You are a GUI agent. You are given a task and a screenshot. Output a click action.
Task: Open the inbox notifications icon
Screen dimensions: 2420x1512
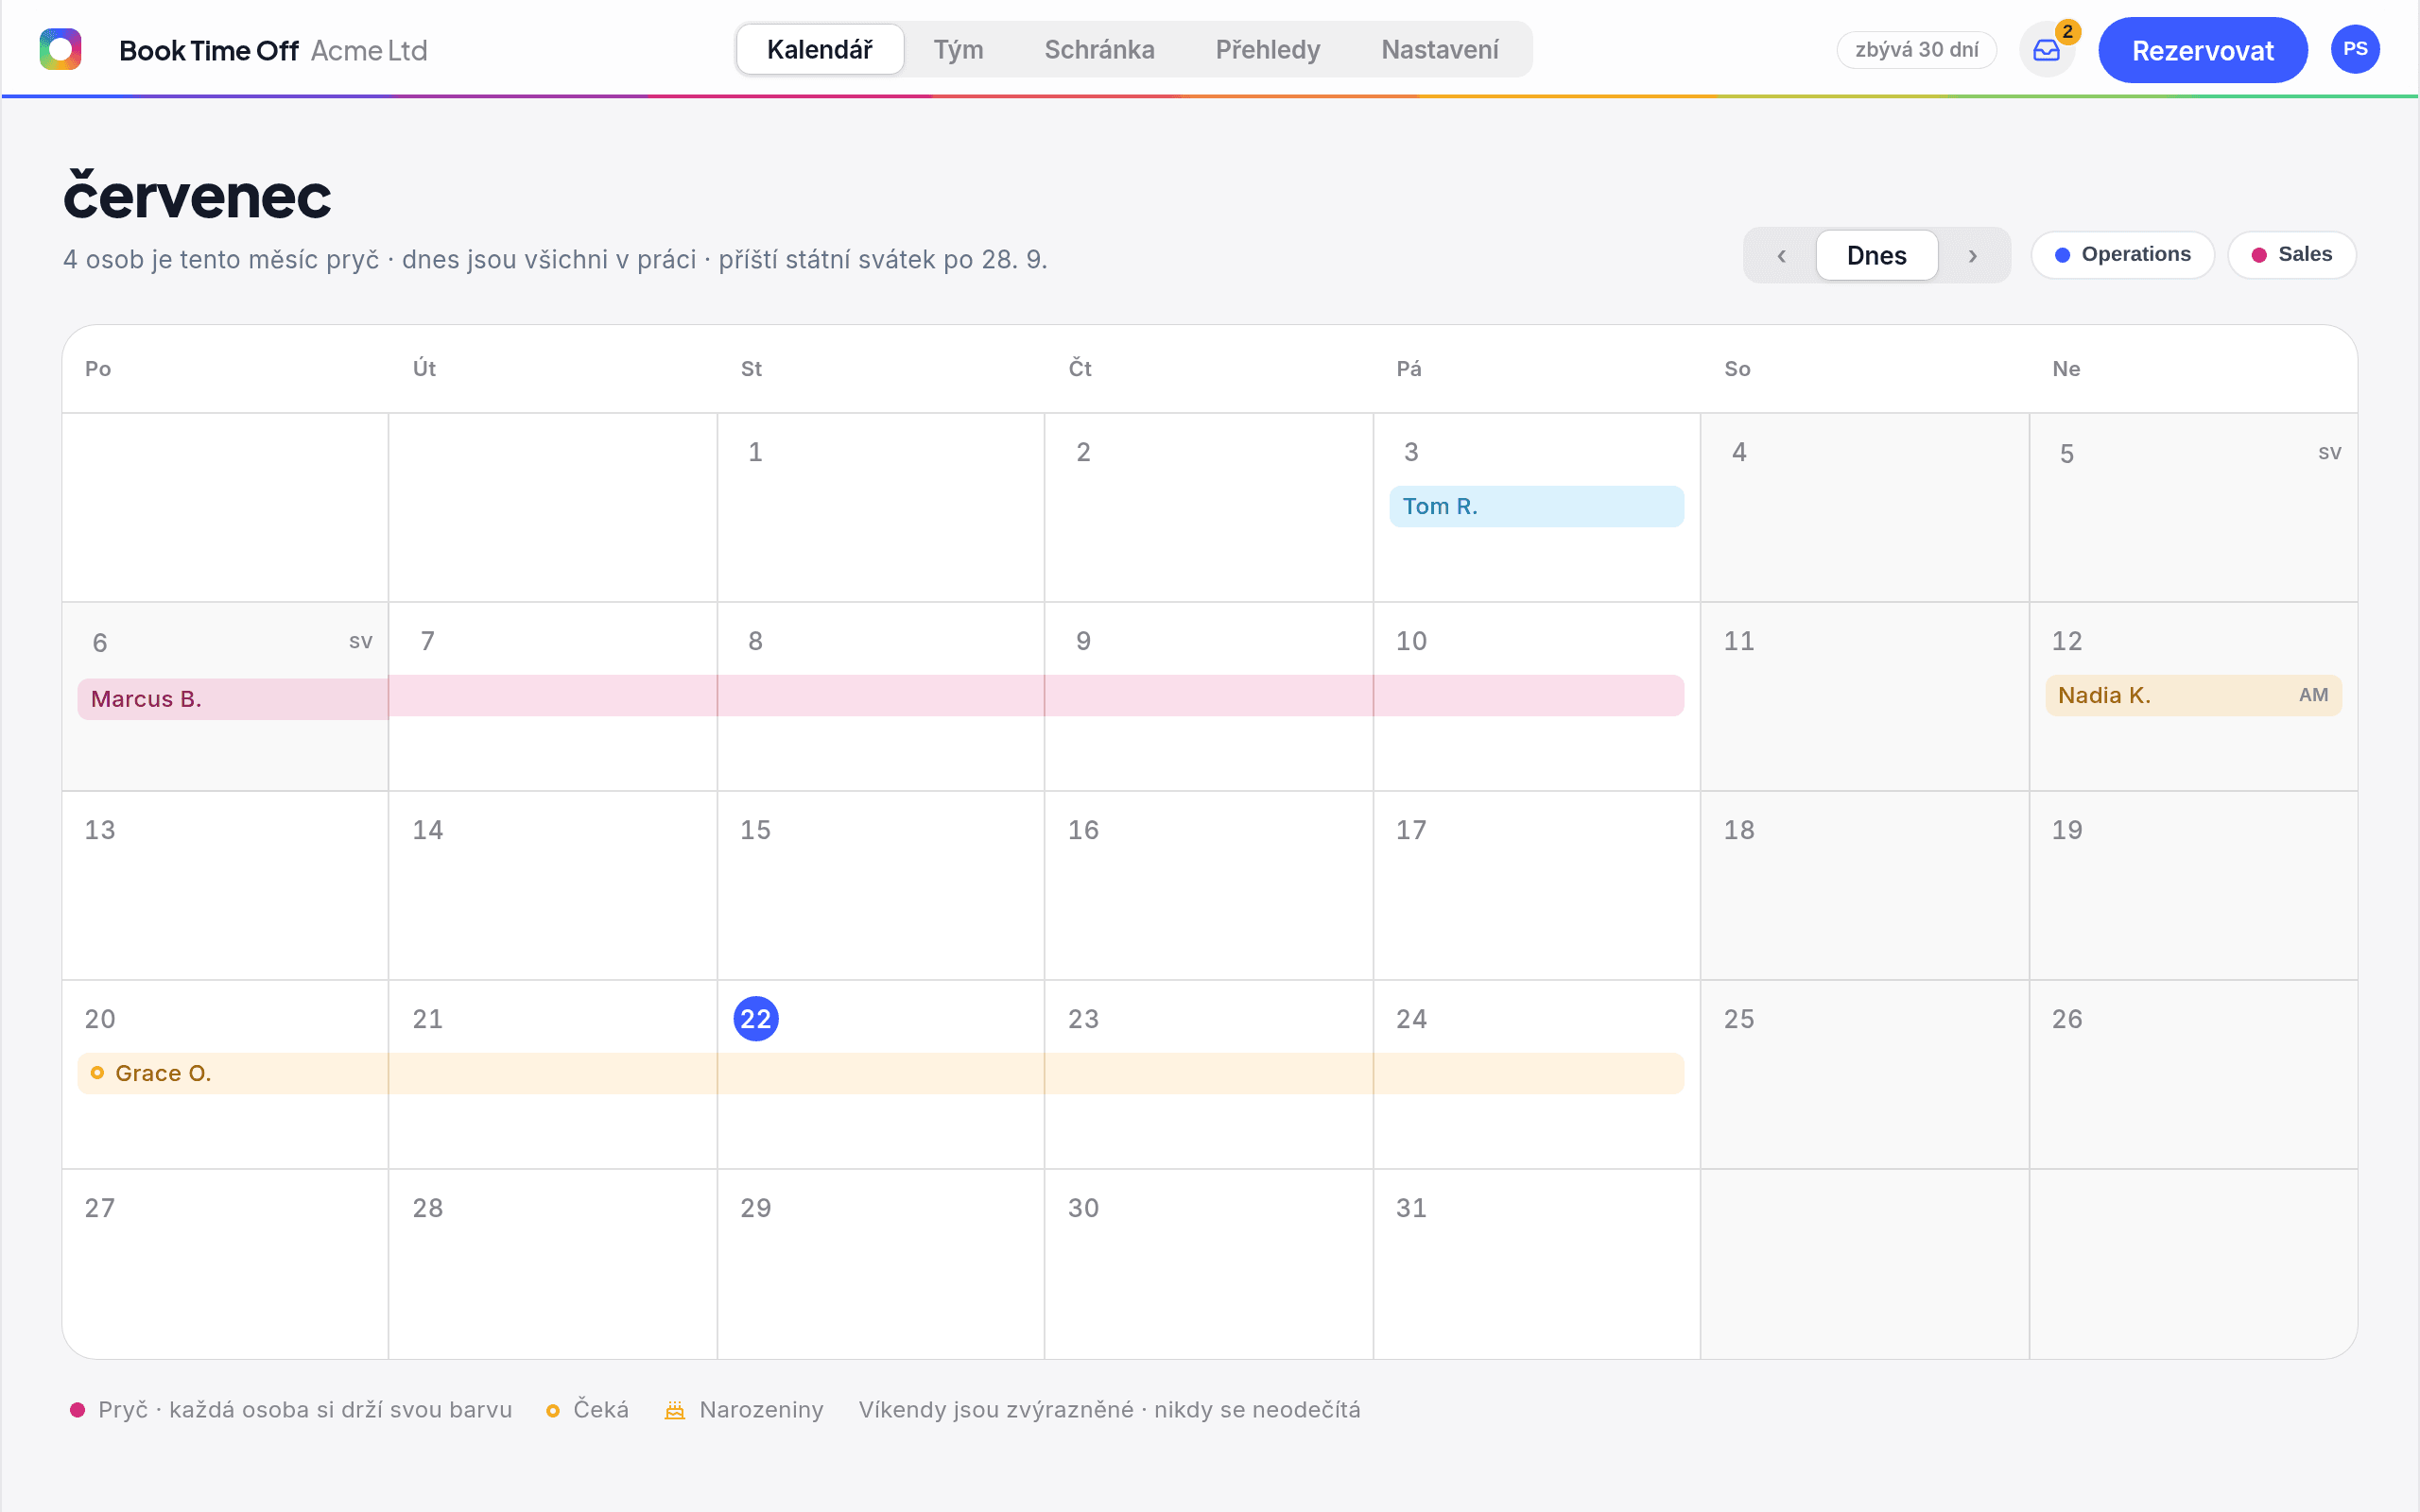pos(2046,50)
